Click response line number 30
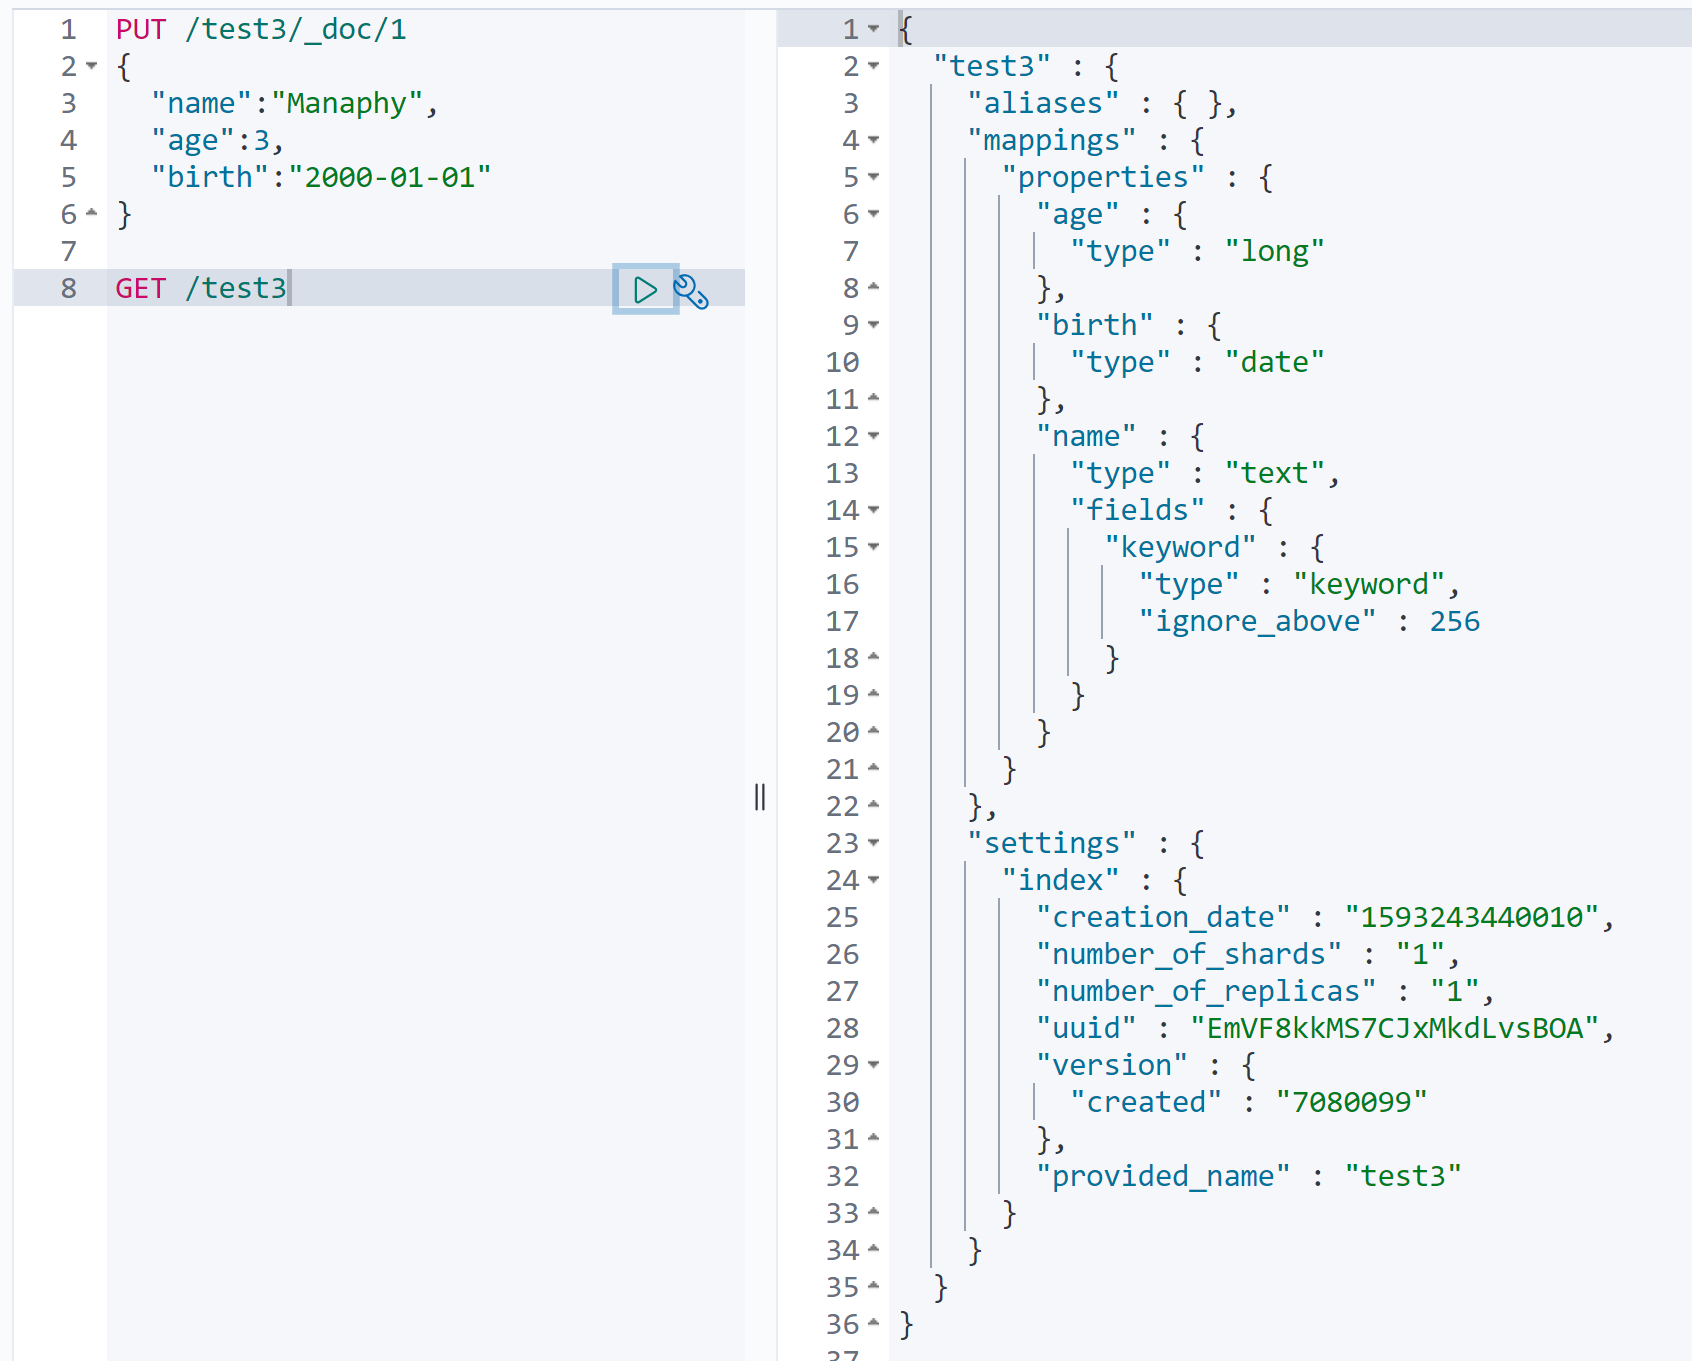Screen dimensions: 1692x1361 842,1102
